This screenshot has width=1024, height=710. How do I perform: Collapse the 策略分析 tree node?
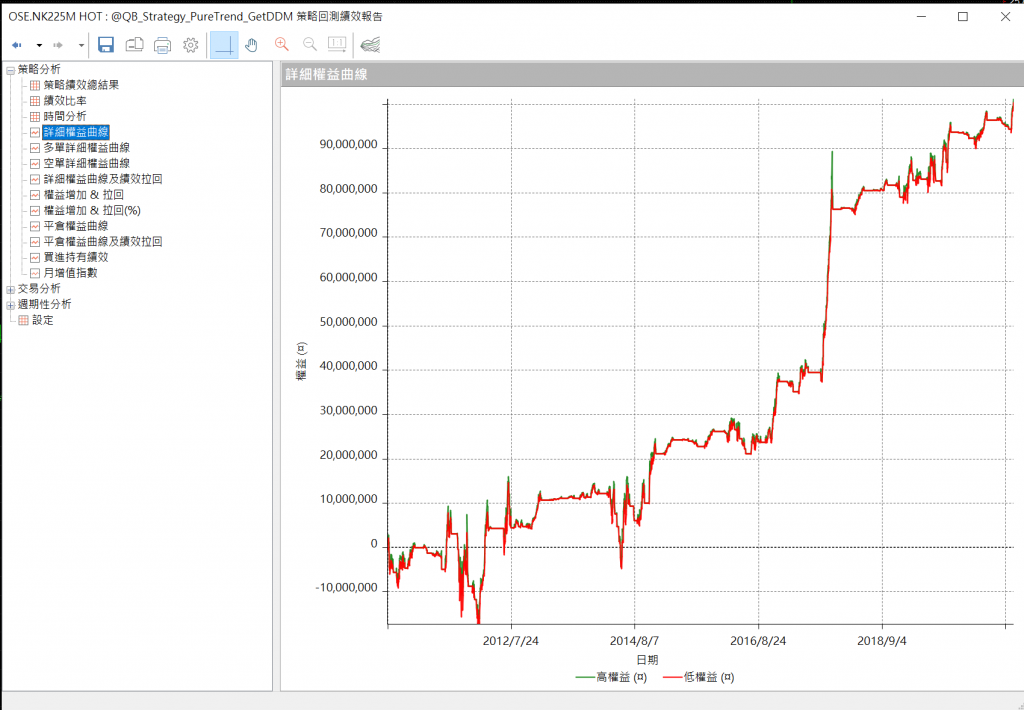click(10, 70)
